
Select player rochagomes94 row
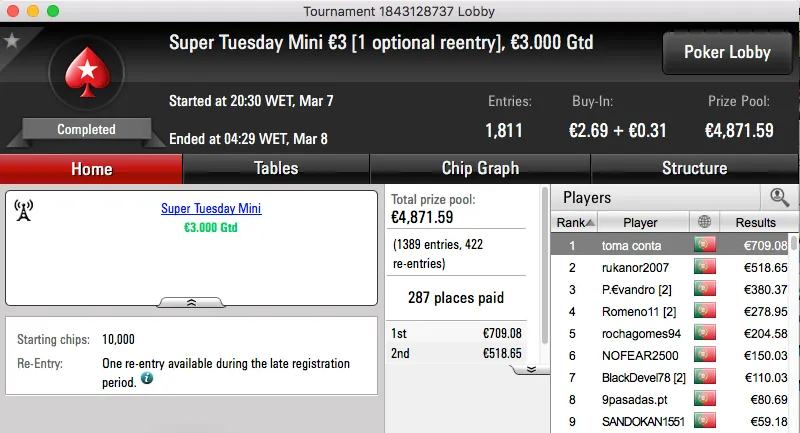tap(640, 333)
